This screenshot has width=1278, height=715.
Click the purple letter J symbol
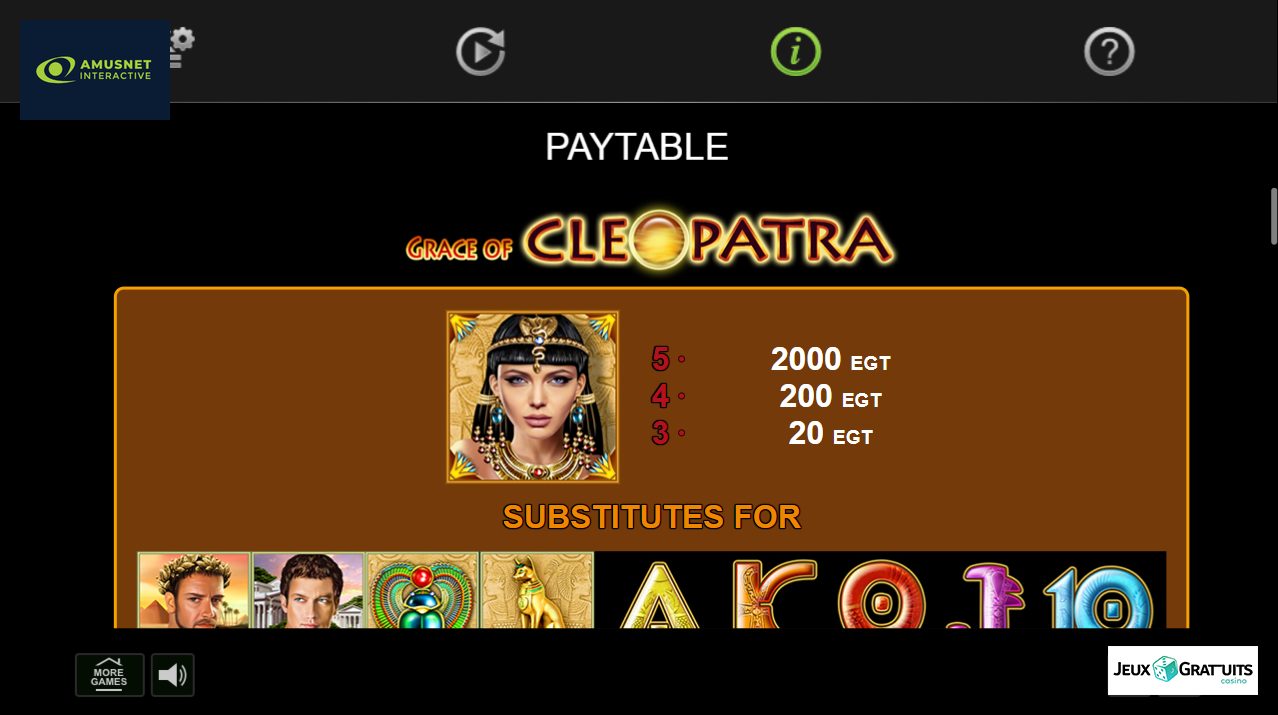point(989,594)
